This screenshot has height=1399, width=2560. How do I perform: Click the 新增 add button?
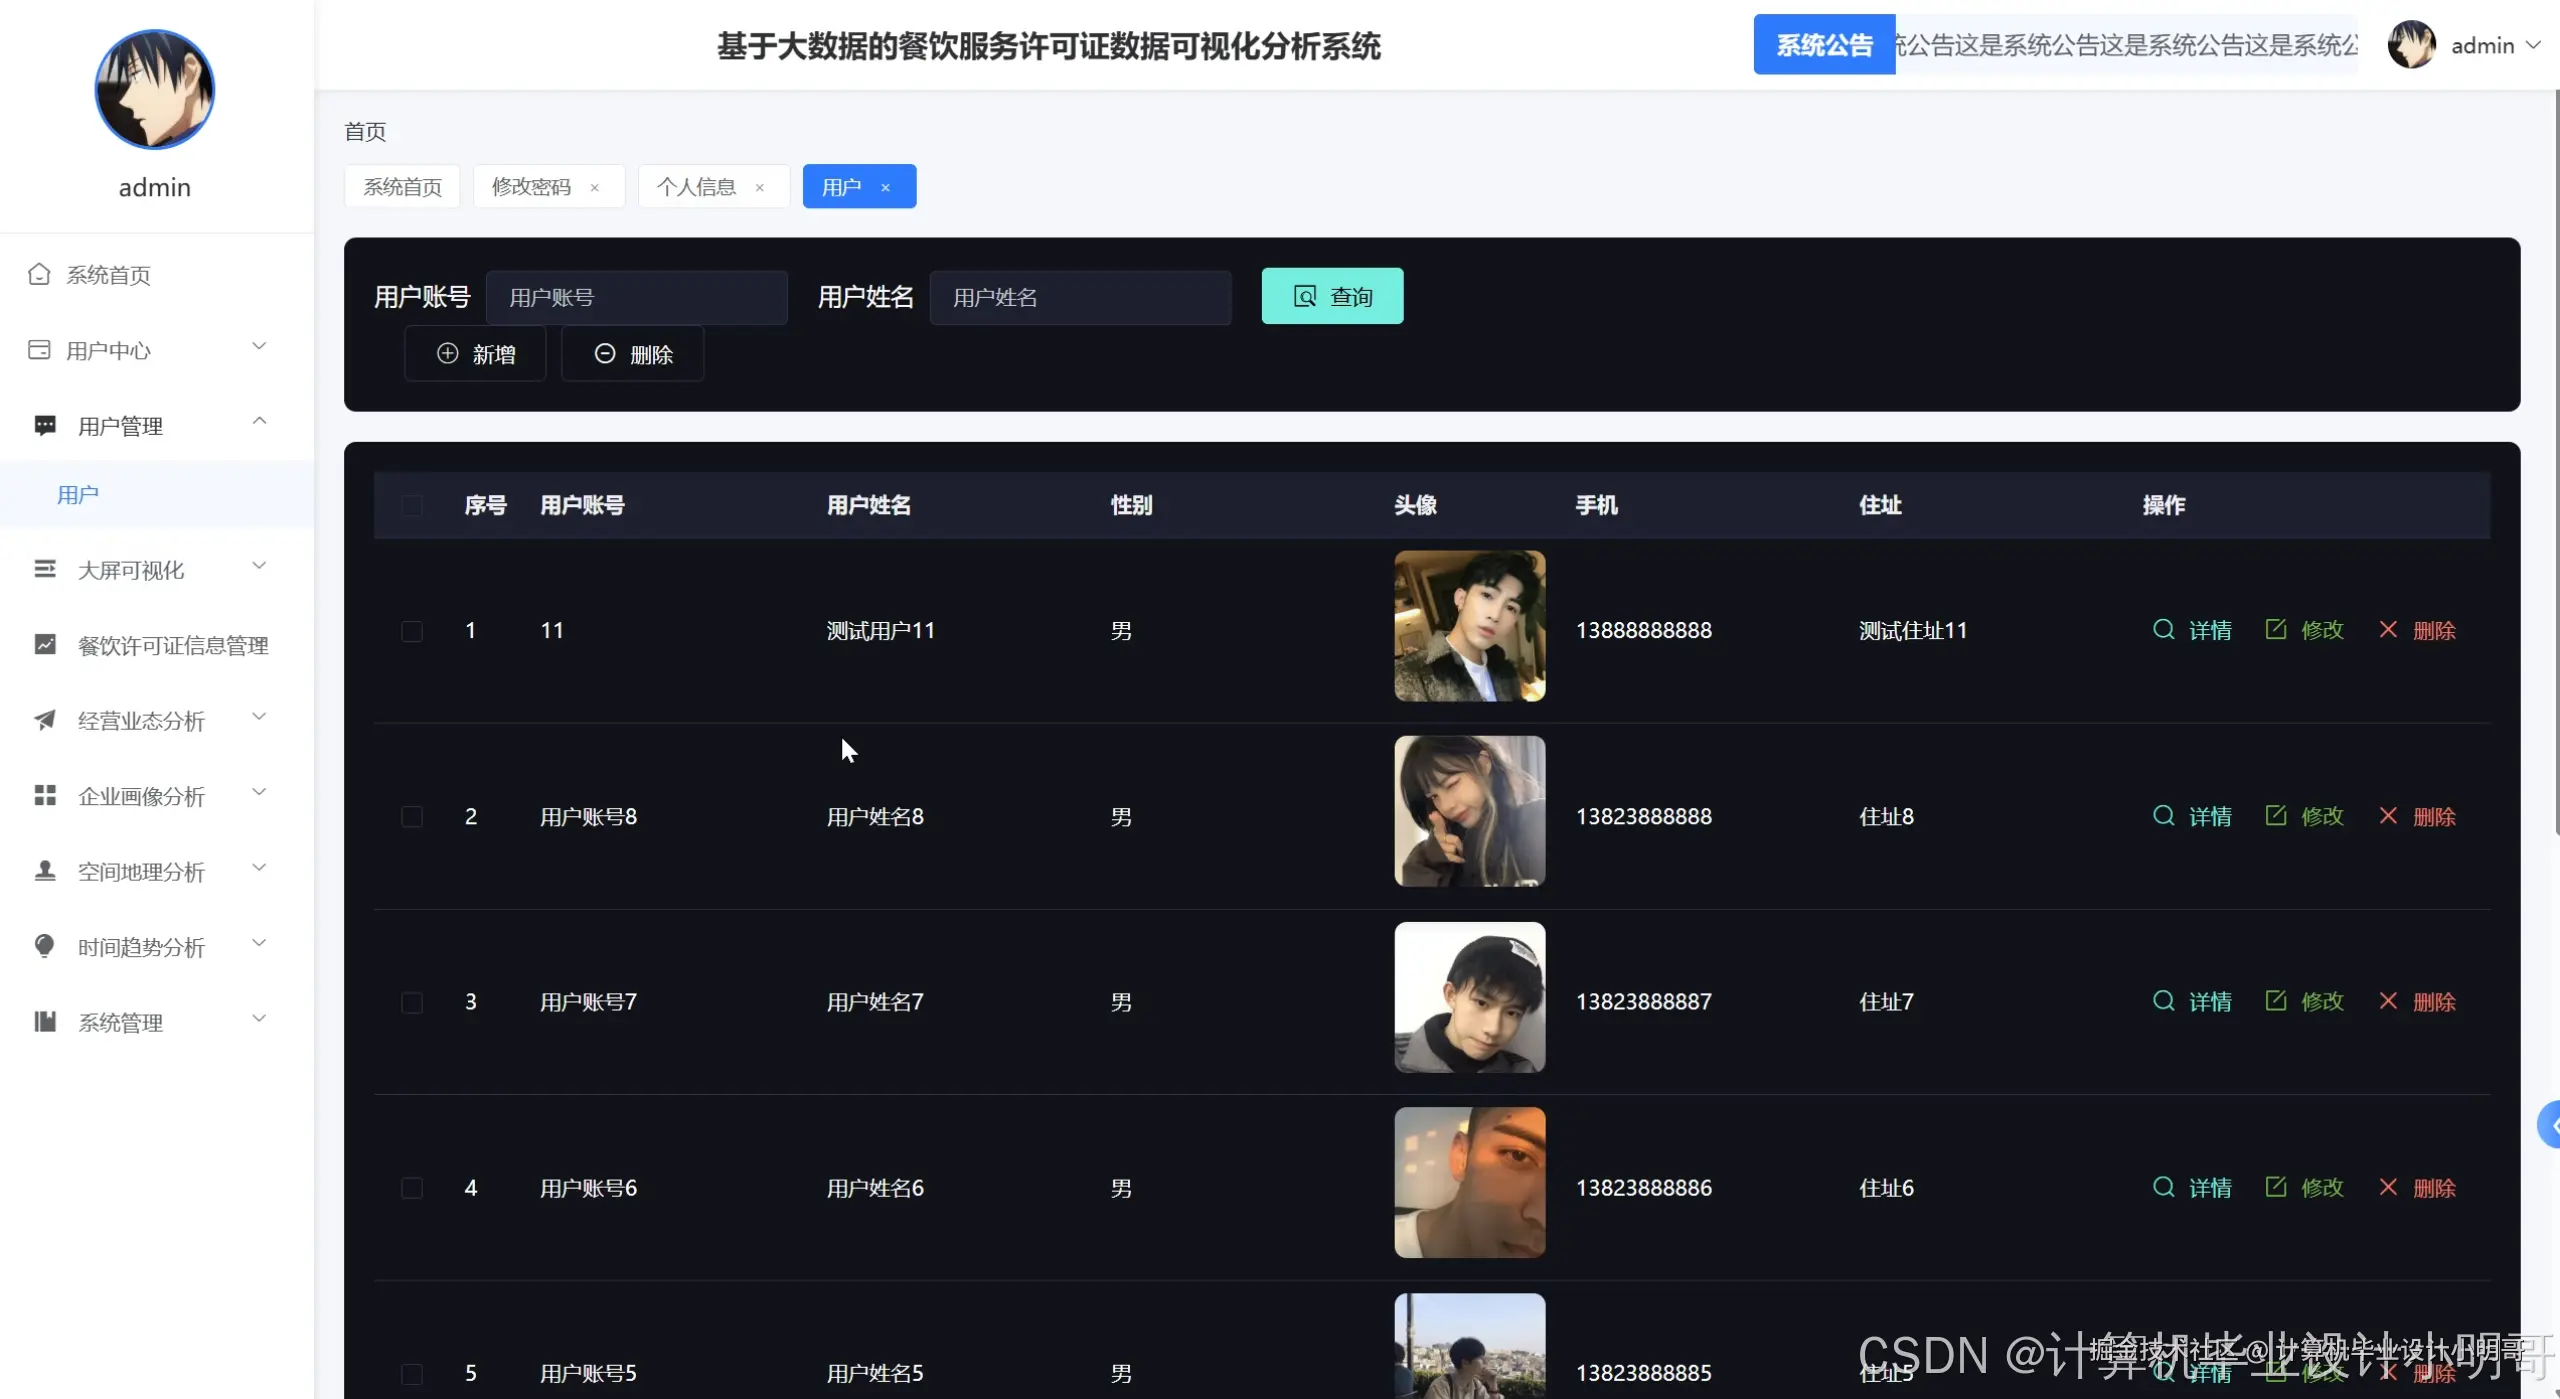coord(476,354)
